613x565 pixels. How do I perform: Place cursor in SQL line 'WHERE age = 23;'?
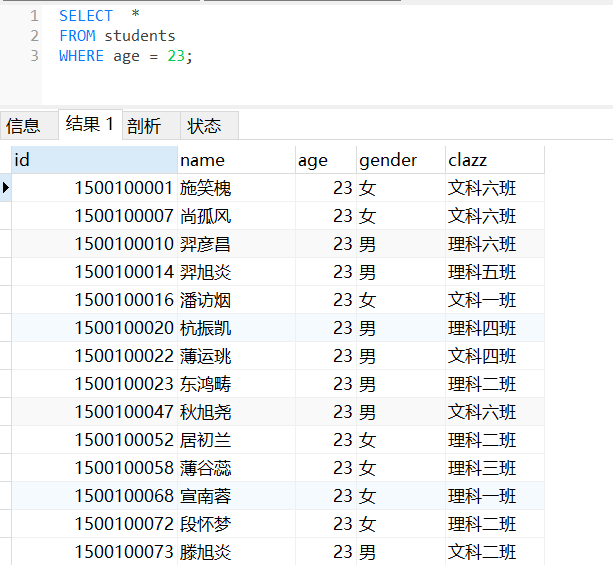coord(125,56)
